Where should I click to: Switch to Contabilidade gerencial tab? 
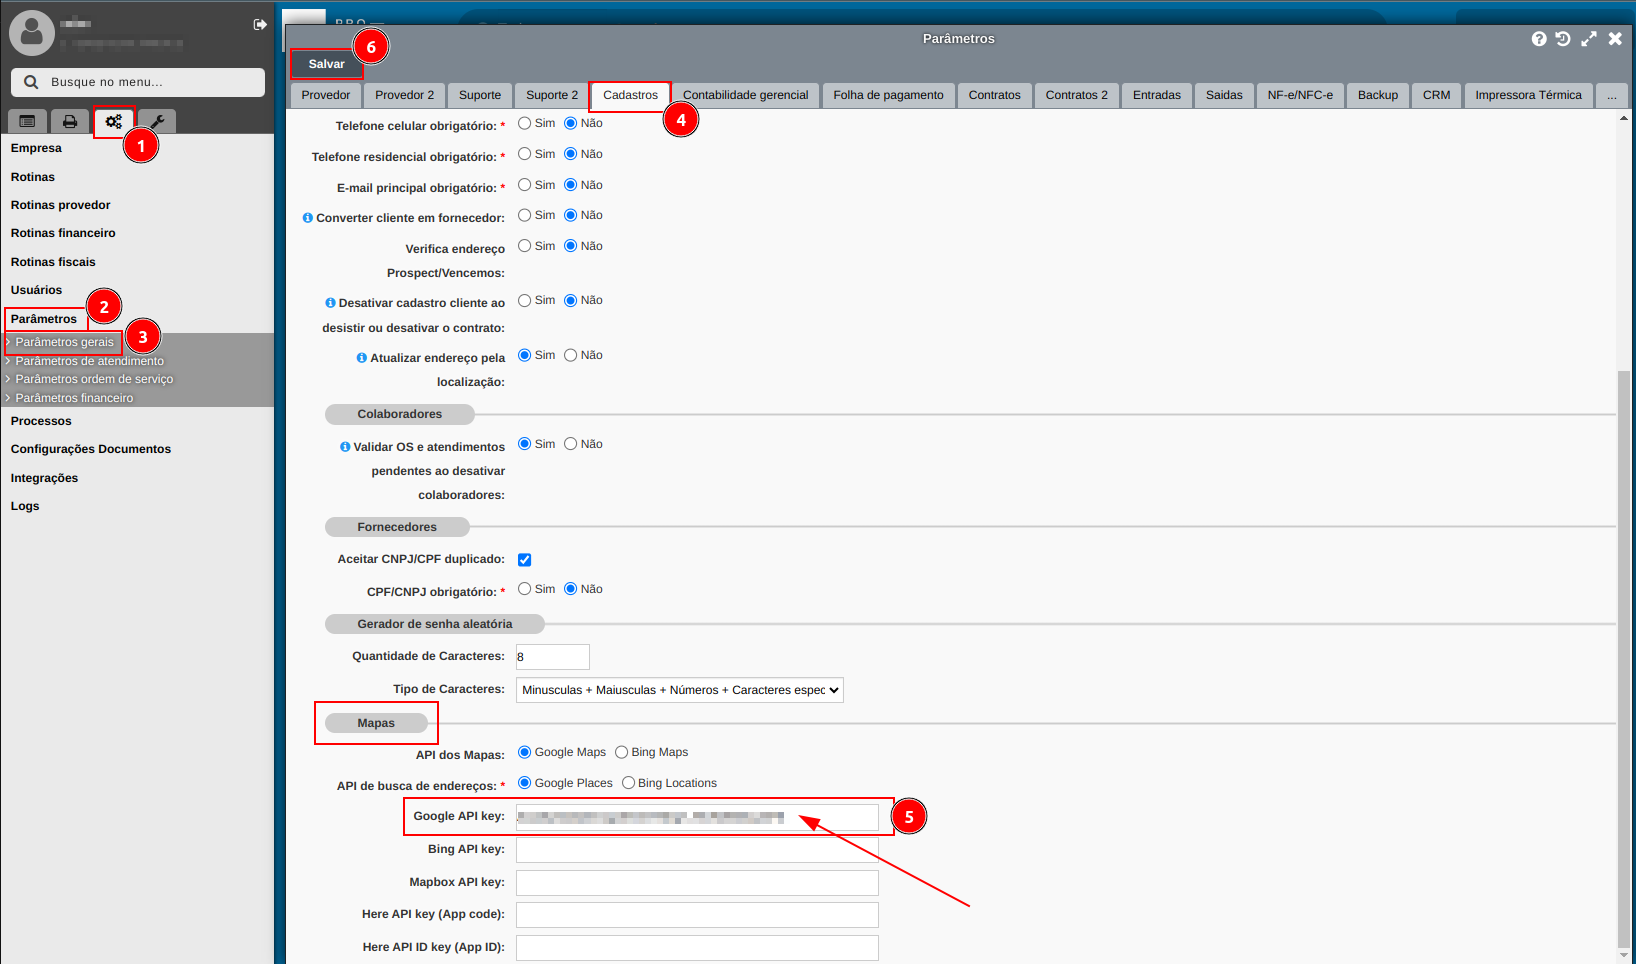tap(745, 95)
